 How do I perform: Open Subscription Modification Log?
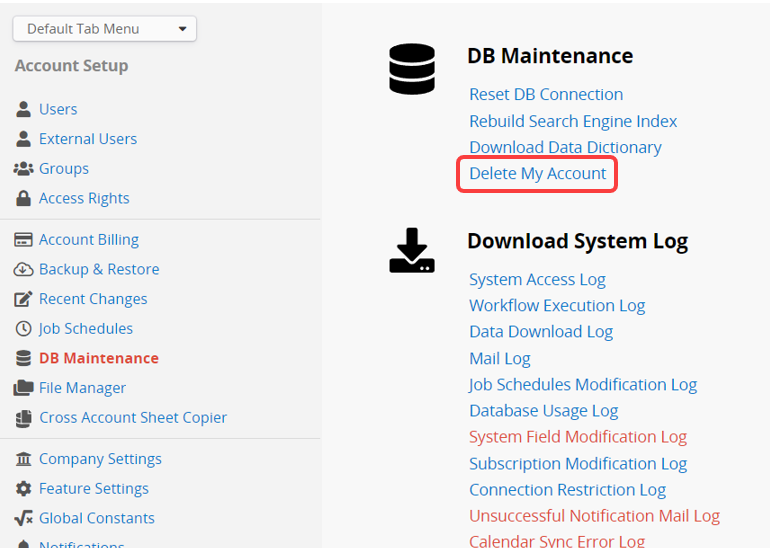tap(578, 464)
